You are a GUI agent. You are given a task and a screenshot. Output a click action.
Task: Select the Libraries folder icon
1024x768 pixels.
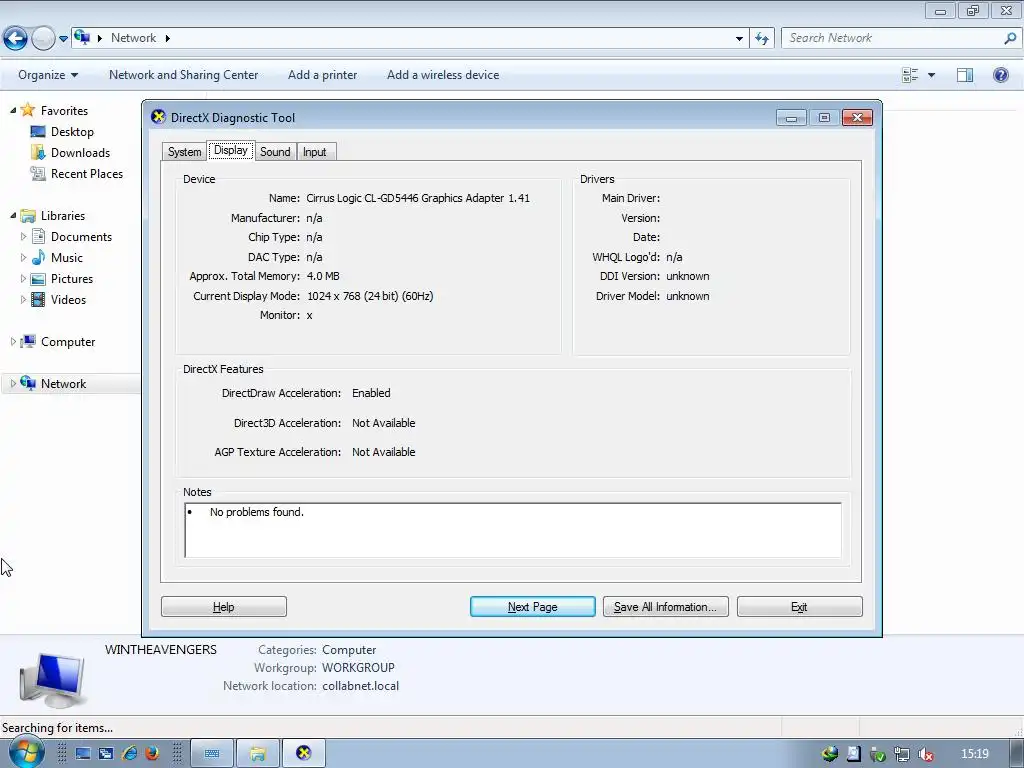(x=27, y=216)
